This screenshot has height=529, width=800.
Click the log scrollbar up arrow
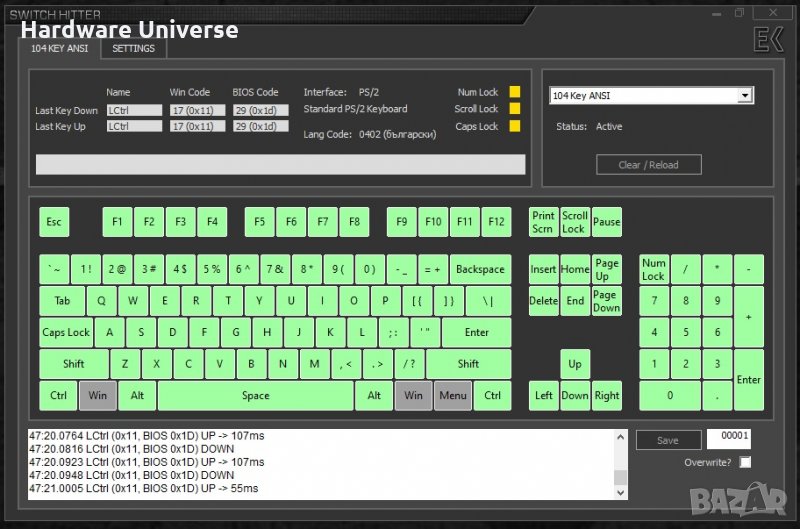click(x=620, y=436)
